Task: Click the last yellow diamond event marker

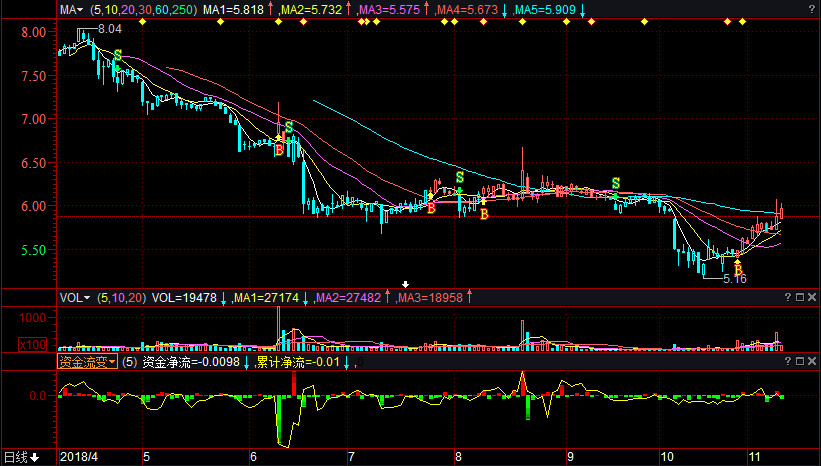Action: [x=743, y=22]
